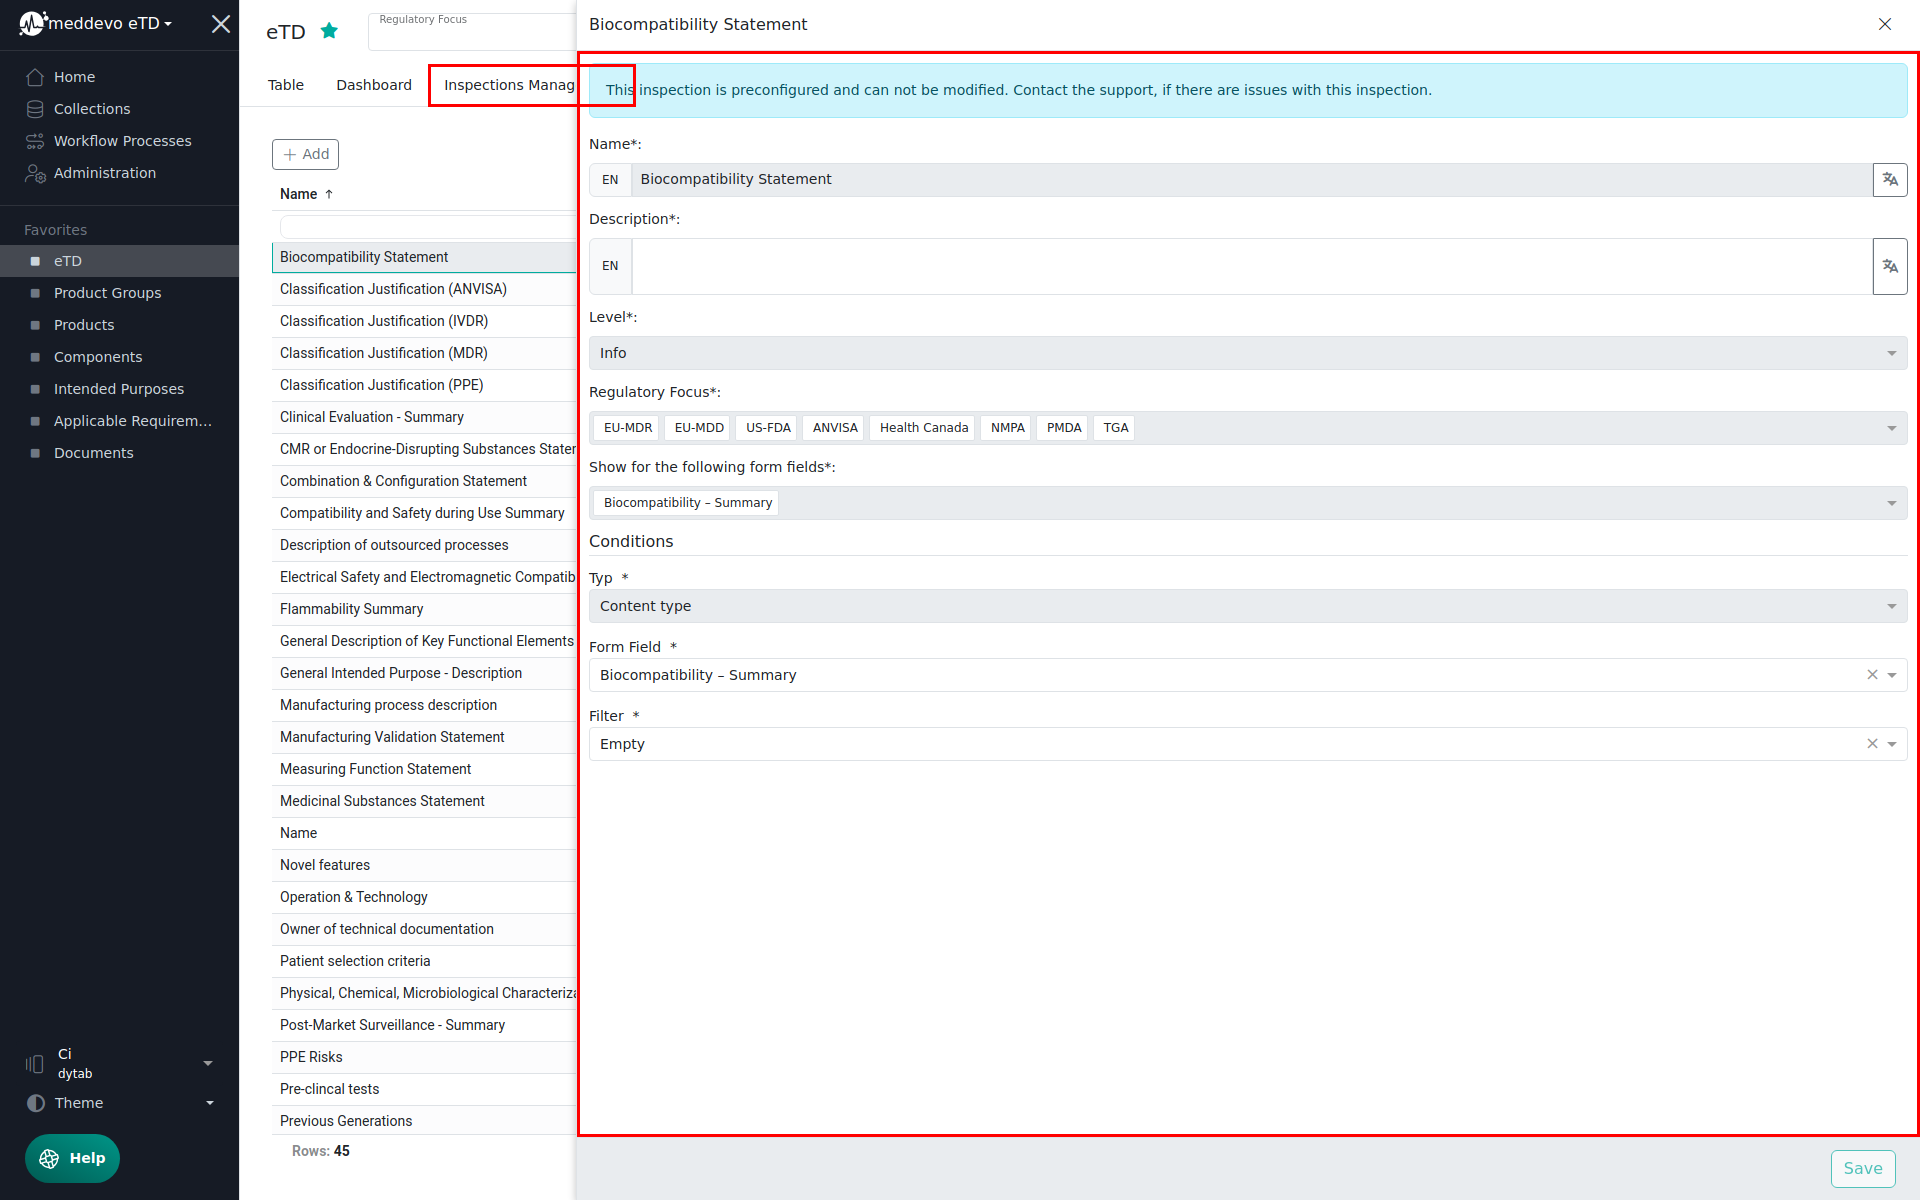Open Workflow Processes in the sidebar
Screen dimensions: 1920x1200
[x=122, y=141]
